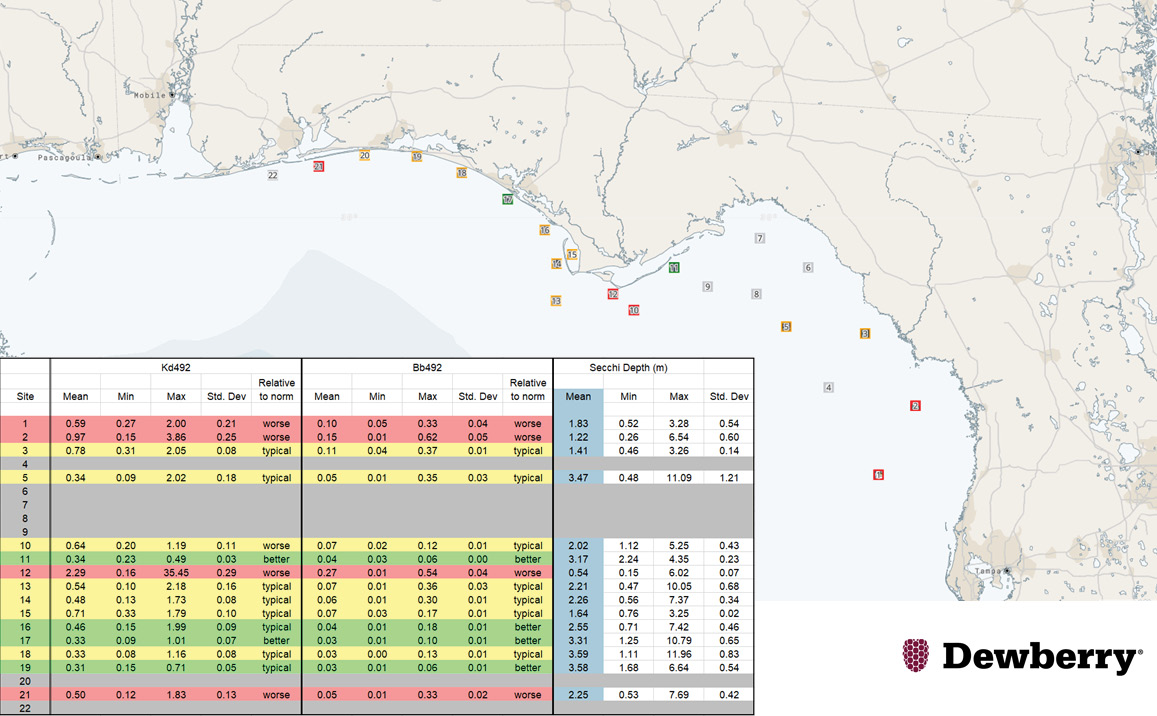Select red site marker 21 near the western shore
Screen dimensions: 1157x716
(318, 167)
